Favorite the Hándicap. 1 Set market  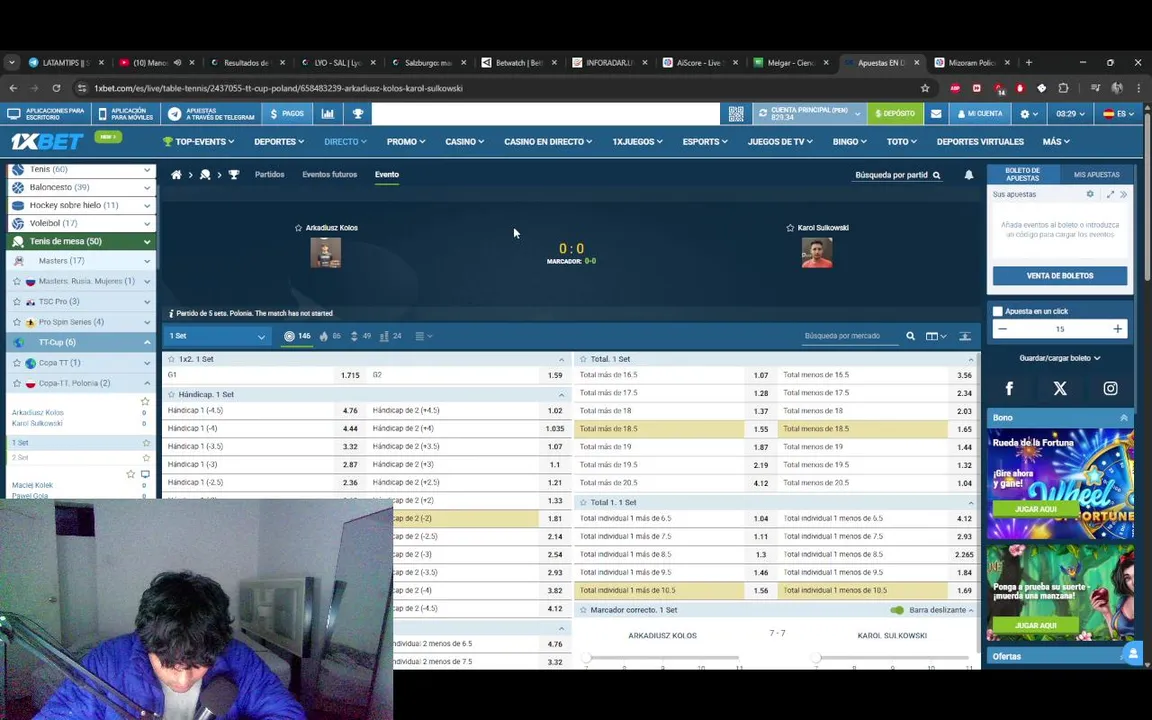click(x=171, y=395)
